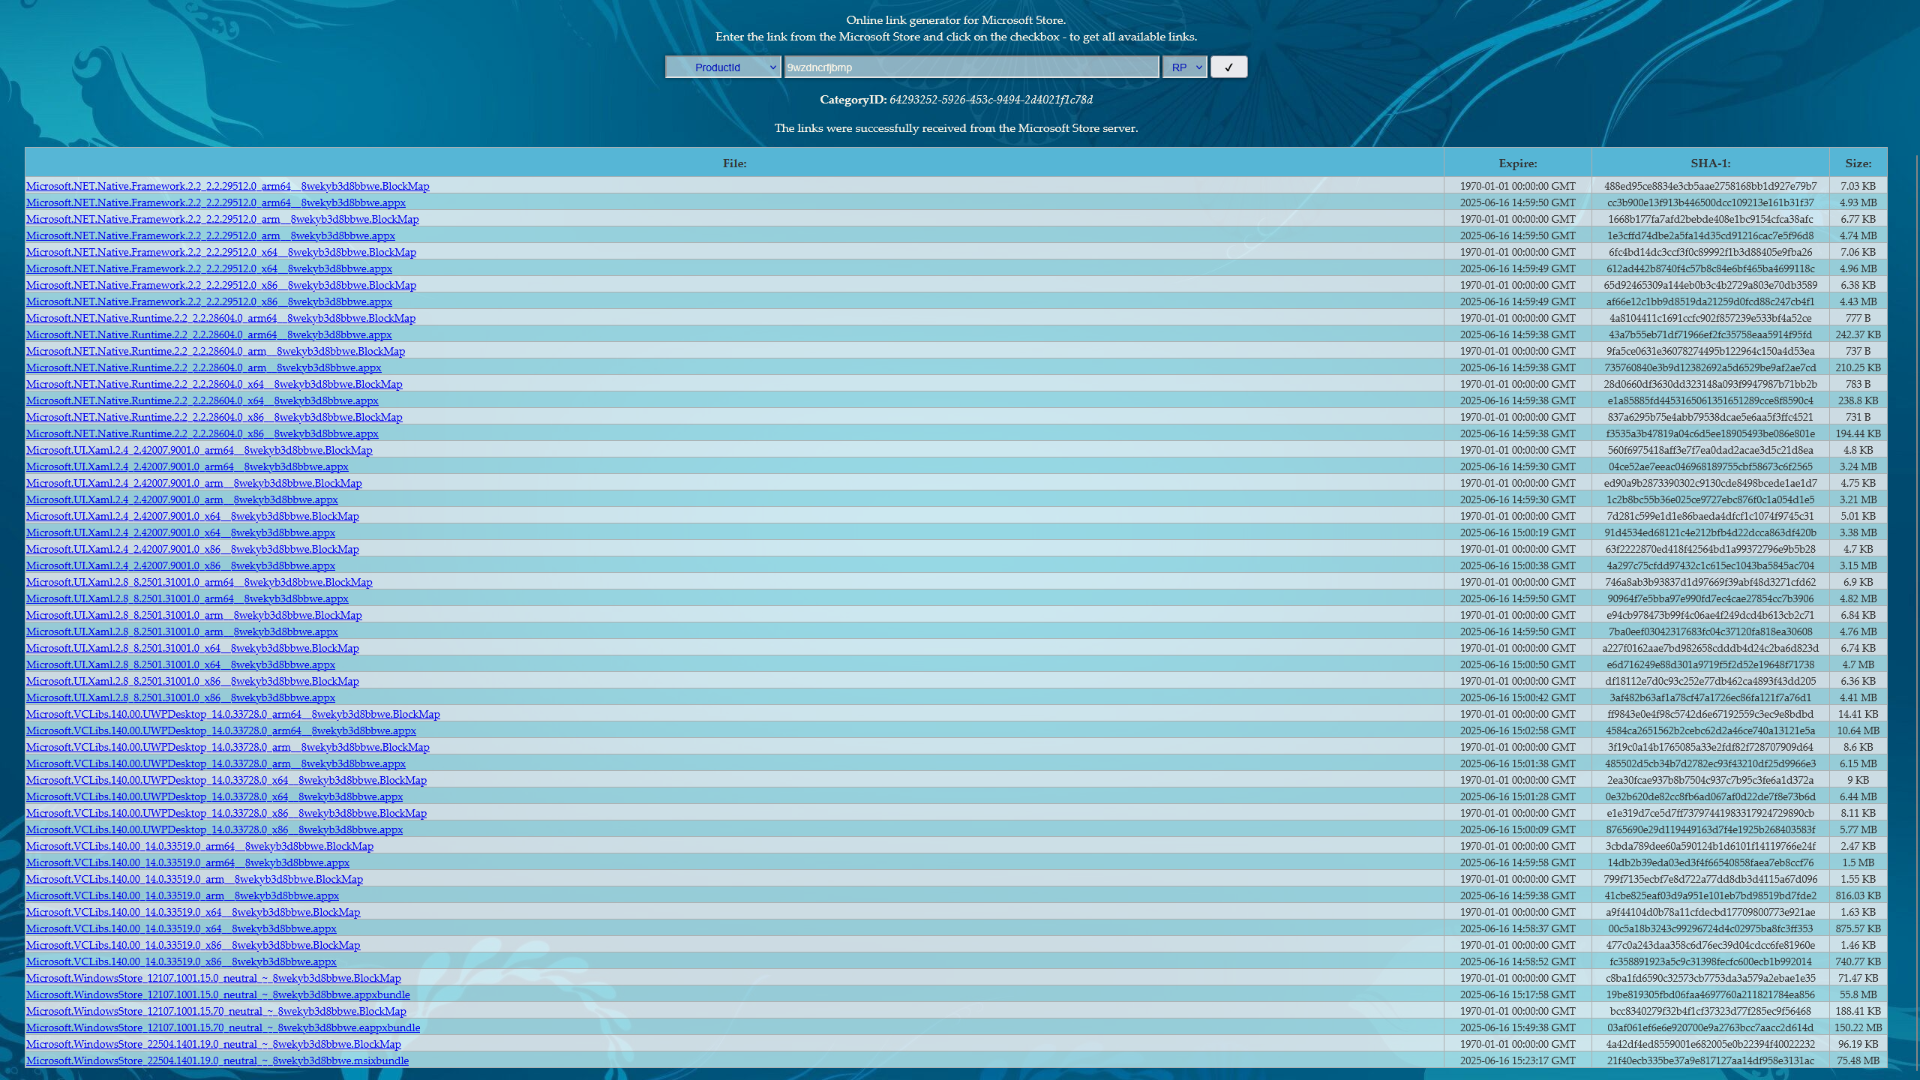
Task: Focus the product ID input field
Action: point(971,67)
